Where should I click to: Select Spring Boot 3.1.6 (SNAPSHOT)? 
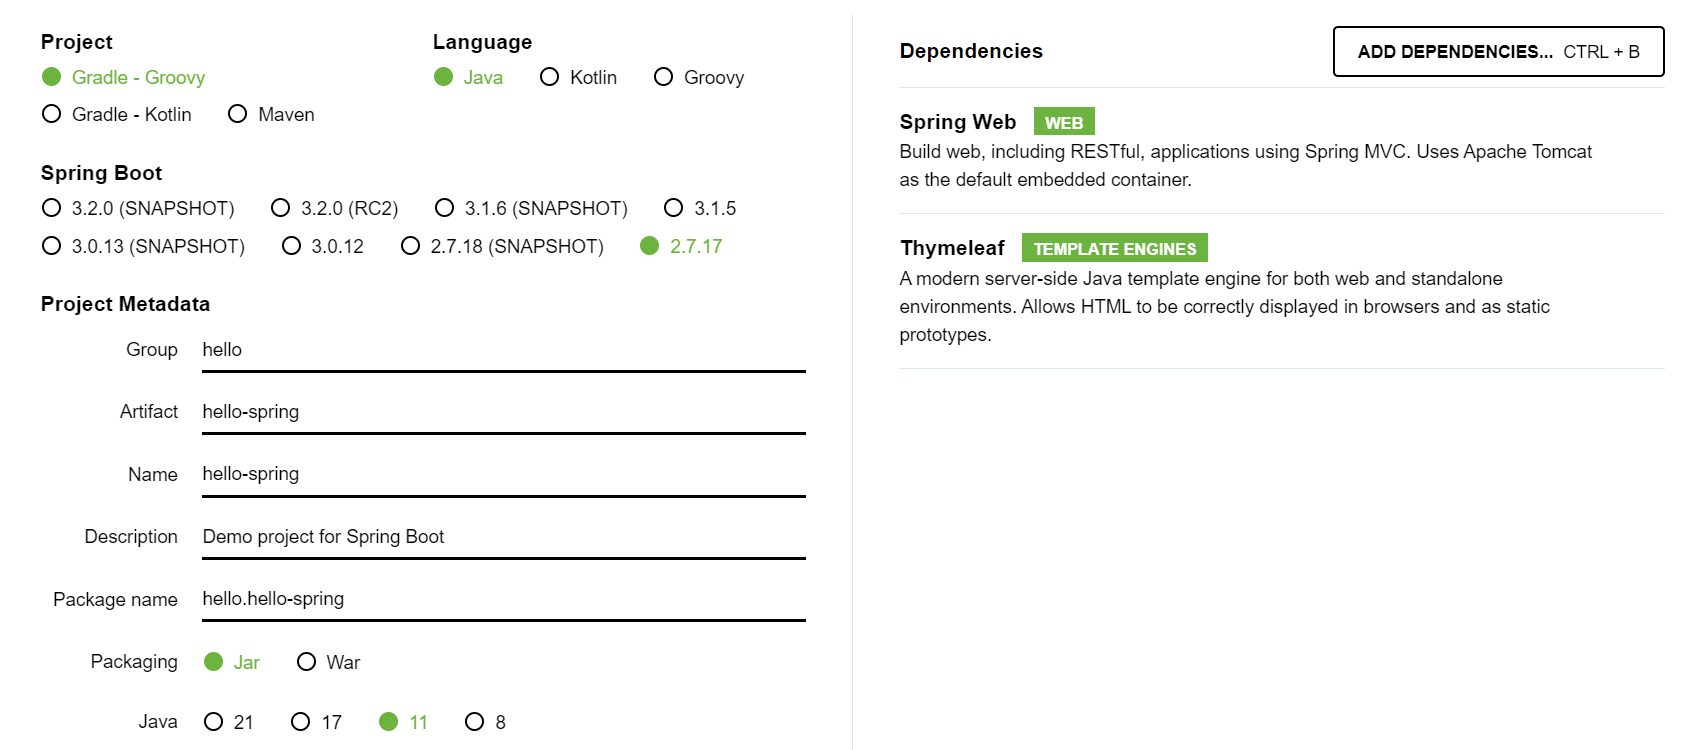[x=445, y=208]
